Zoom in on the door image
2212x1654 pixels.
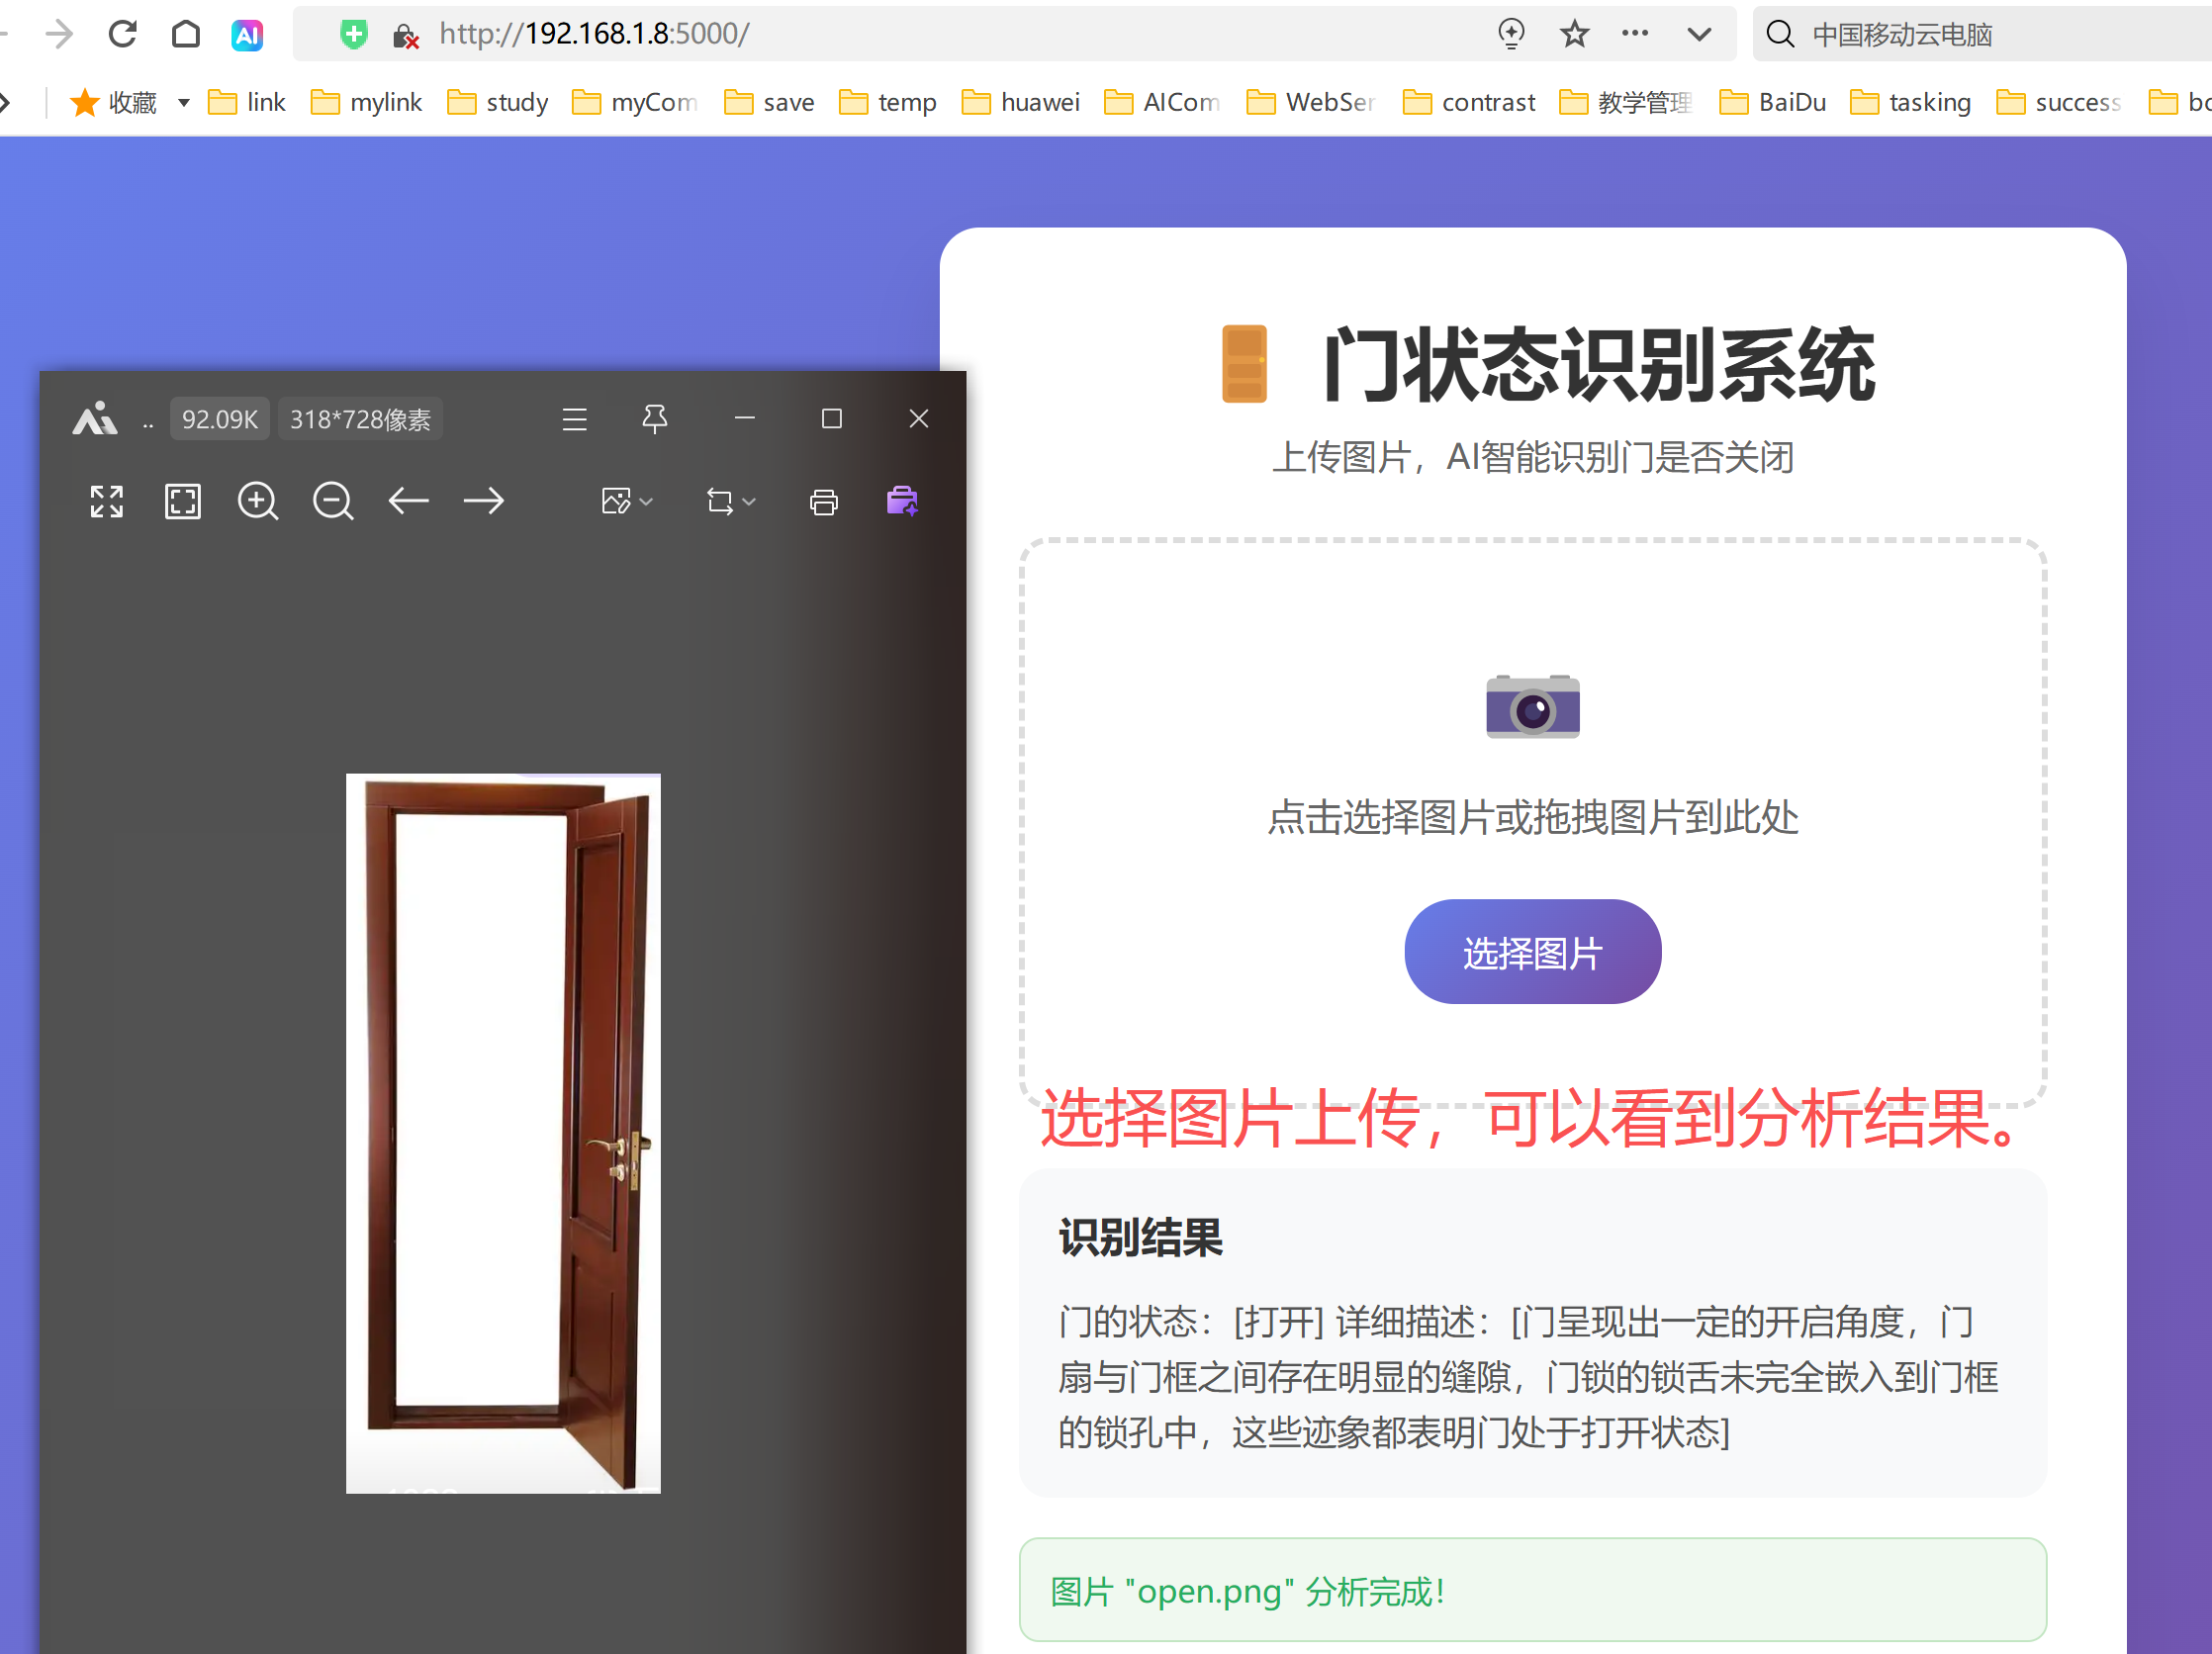(x=258, y=501)
